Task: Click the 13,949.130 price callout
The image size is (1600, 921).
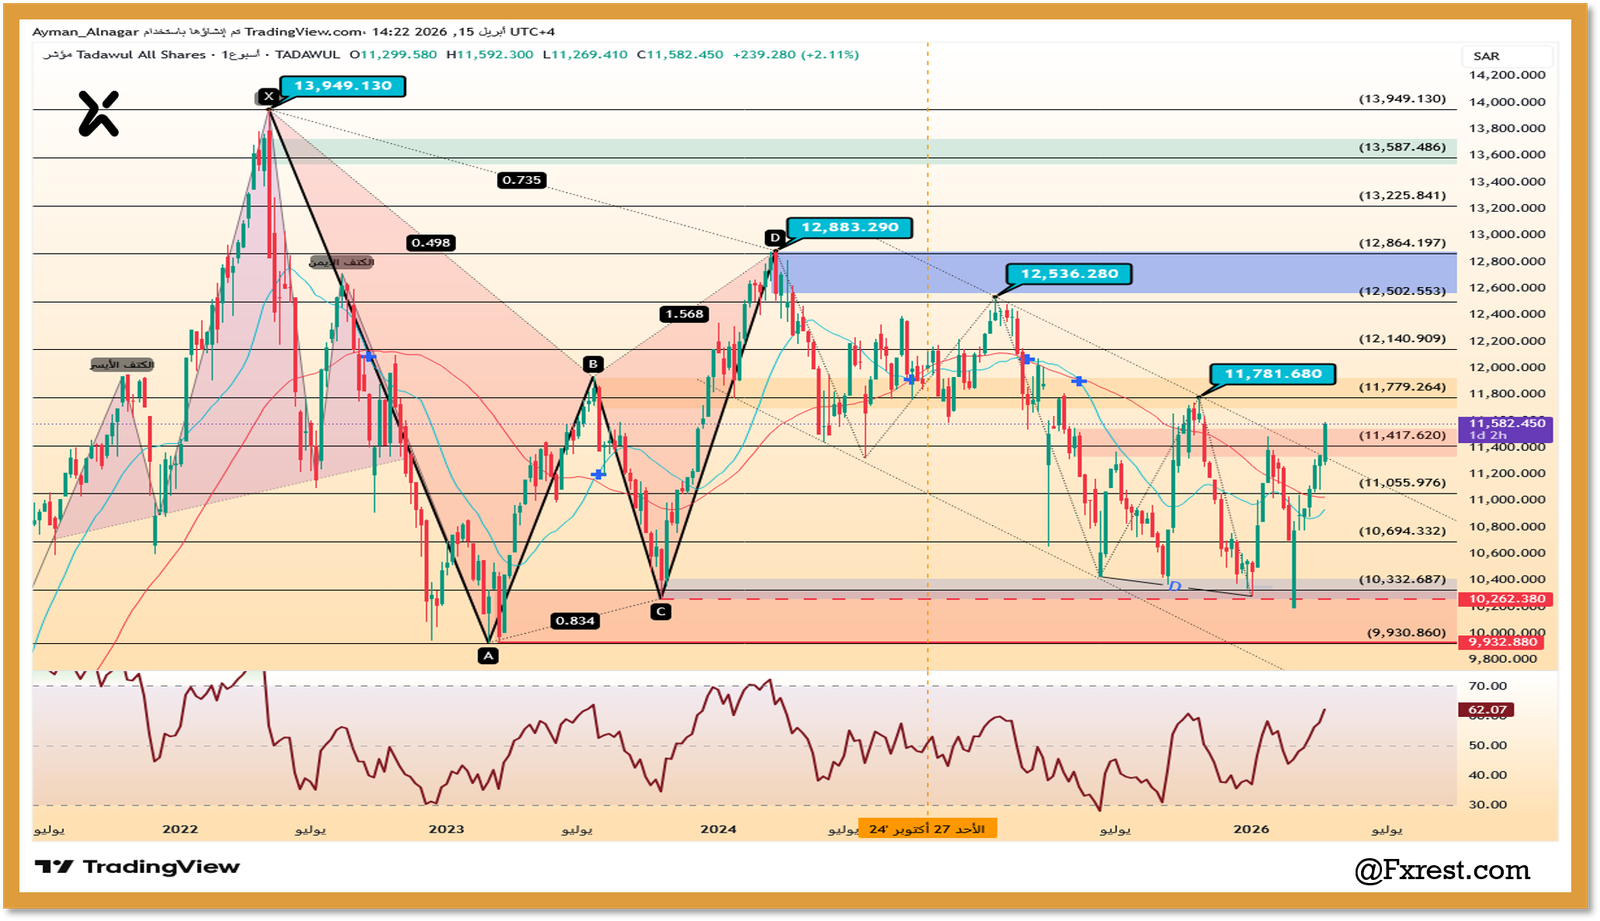Action: (x=343, y=86)
